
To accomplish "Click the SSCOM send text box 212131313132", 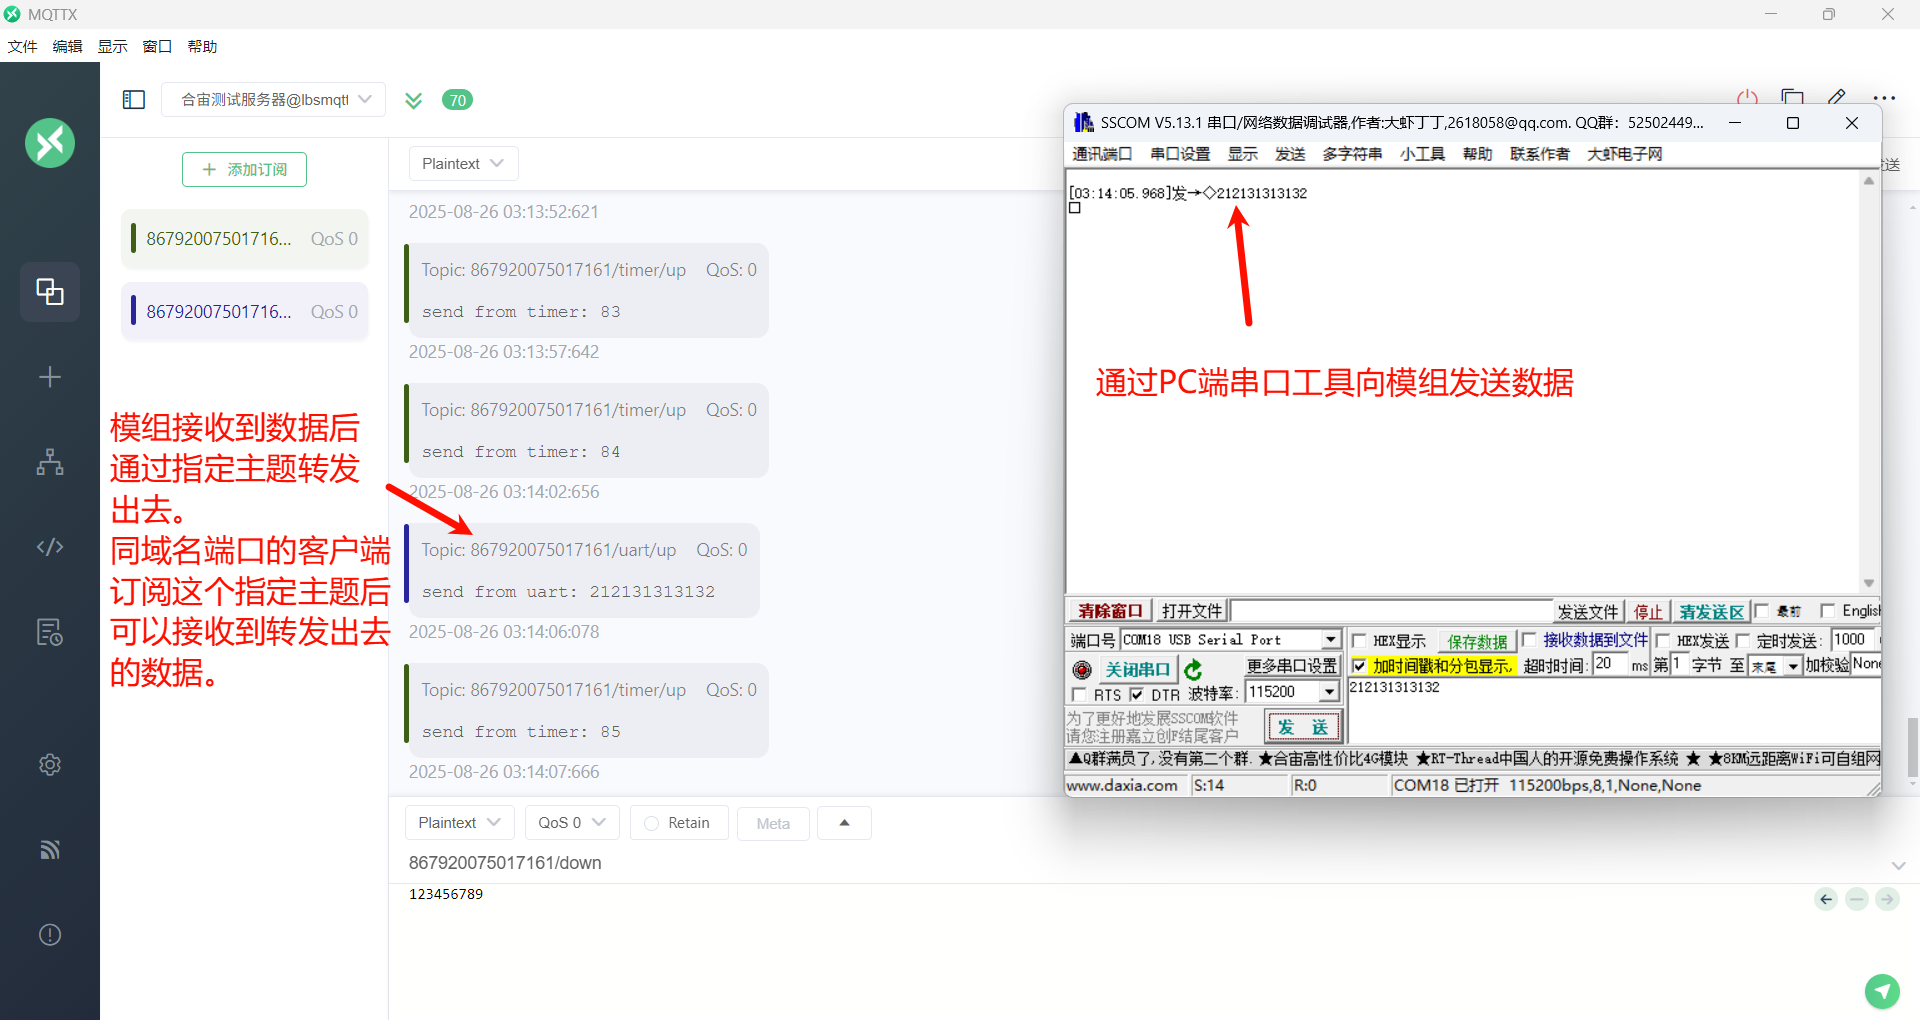I will click(x=1614, y=710).
